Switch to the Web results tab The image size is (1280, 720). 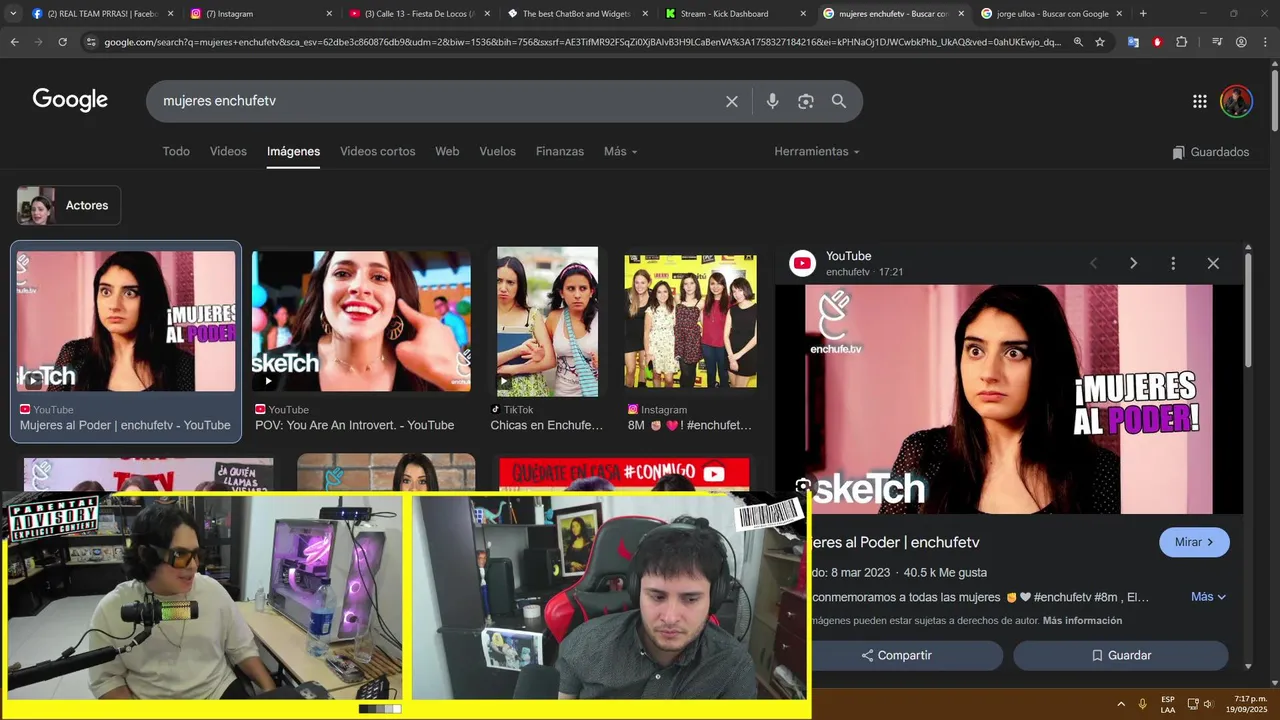pyautogui.click(x=447, y=151)
